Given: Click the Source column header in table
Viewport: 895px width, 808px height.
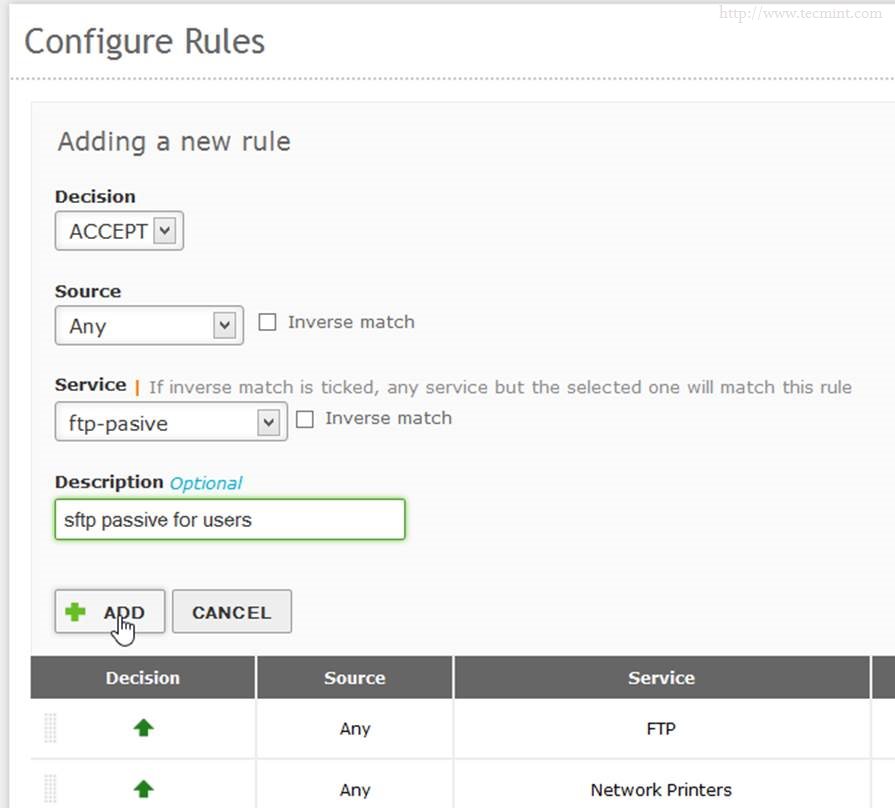Looking at the screenshot, I should click(355, 678).
